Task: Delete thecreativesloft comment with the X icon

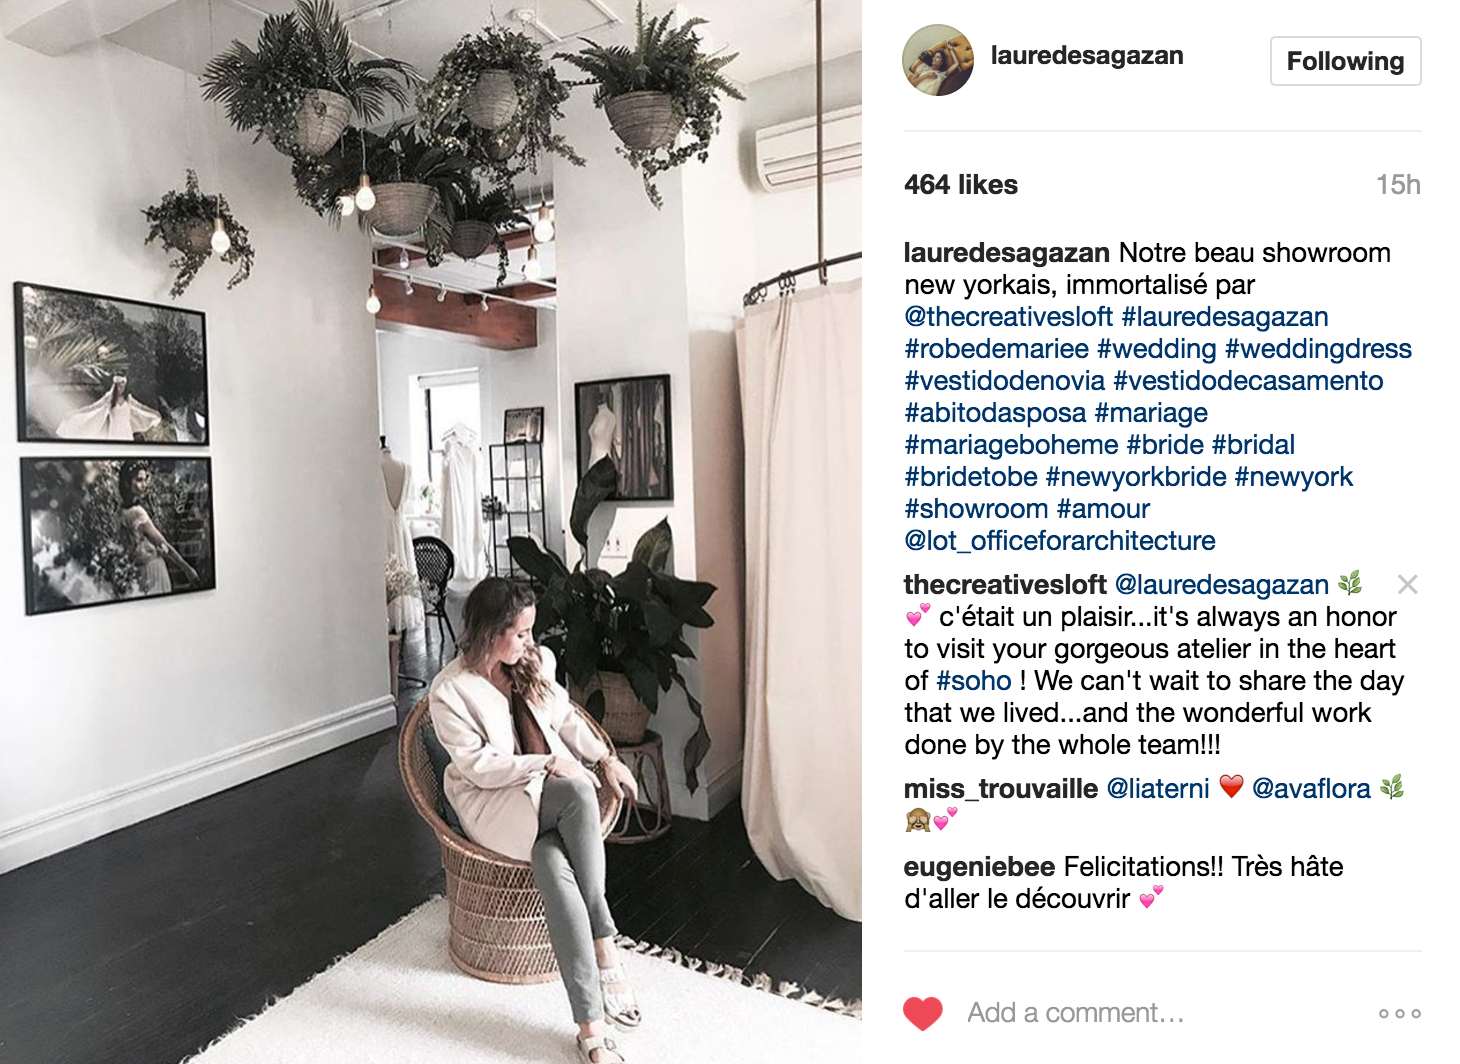Action: 1408,584
